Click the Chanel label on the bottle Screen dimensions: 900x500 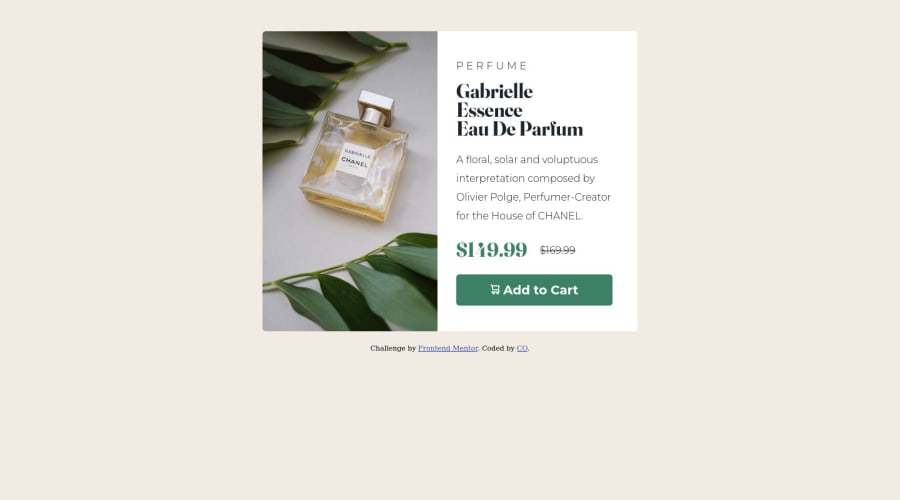[355, 159]
